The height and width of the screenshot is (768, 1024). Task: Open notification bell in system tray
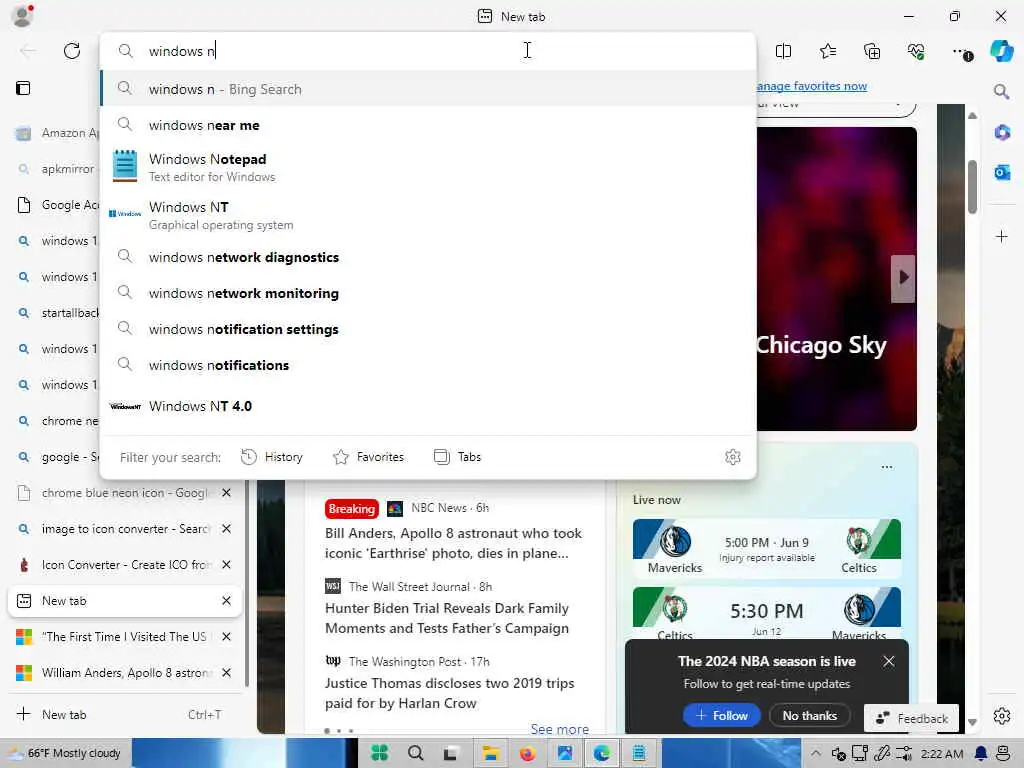coord(980,754)
